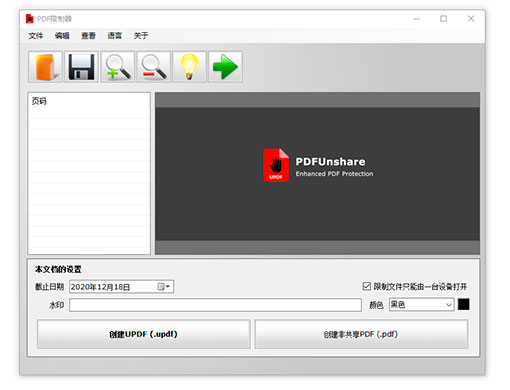The height and width of the screenshot is (390, 510).
Task: Click the green arrow toolbar button
Action: click(225, 67)
